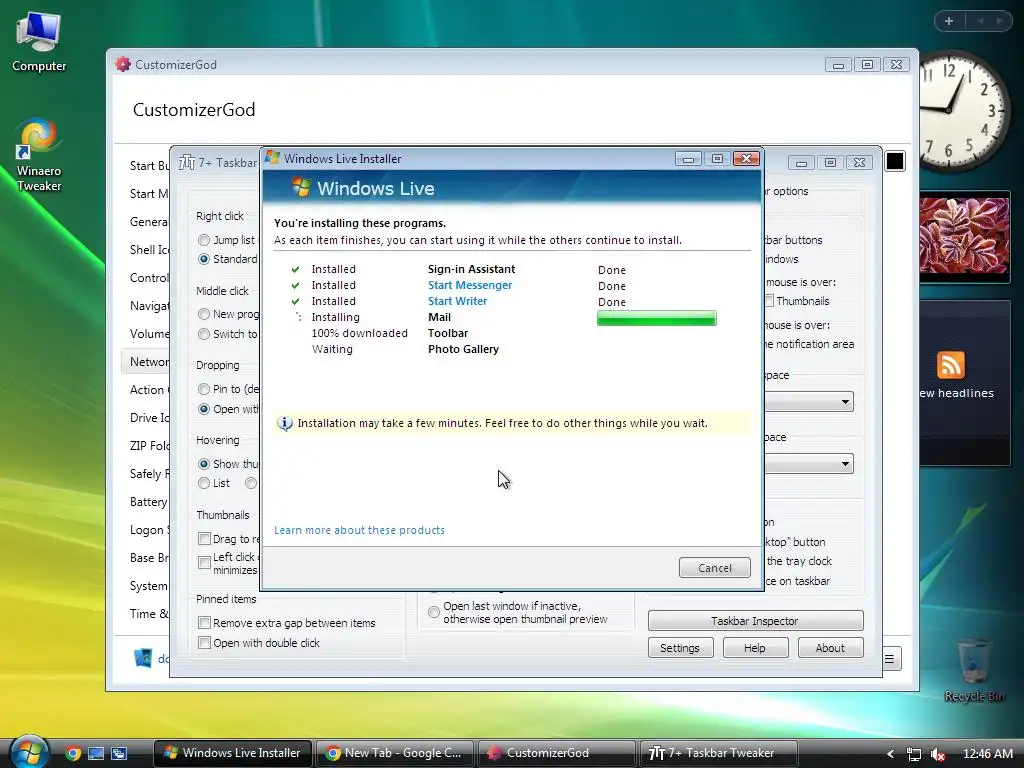The height and width of the screenshot is (768, 1024).
Task: Click the muted volume tray icon
Action: (x=938, y=754)
